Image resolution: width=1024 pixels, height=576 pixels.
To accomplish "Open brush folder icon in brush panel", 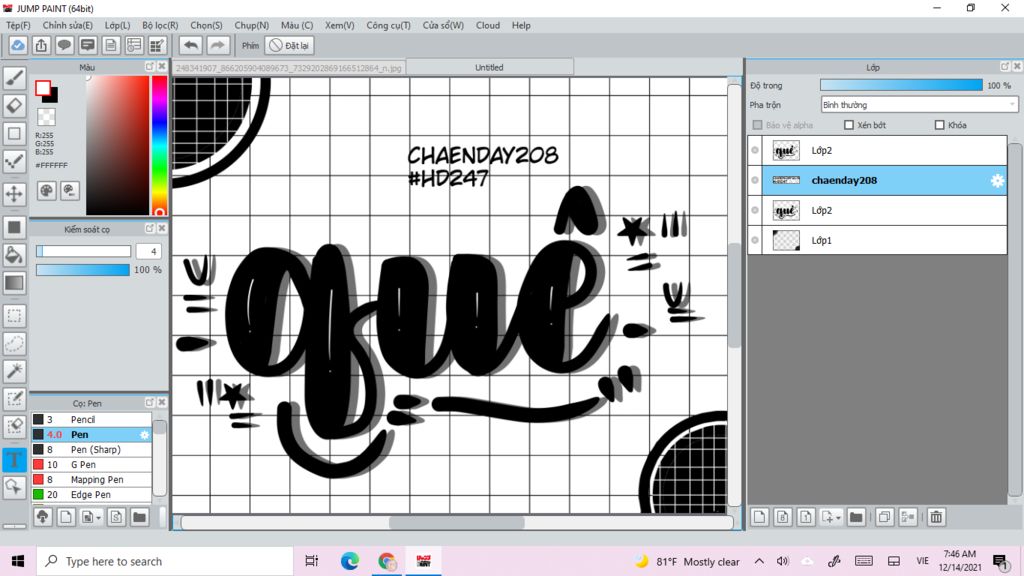I will coord(139,517).
